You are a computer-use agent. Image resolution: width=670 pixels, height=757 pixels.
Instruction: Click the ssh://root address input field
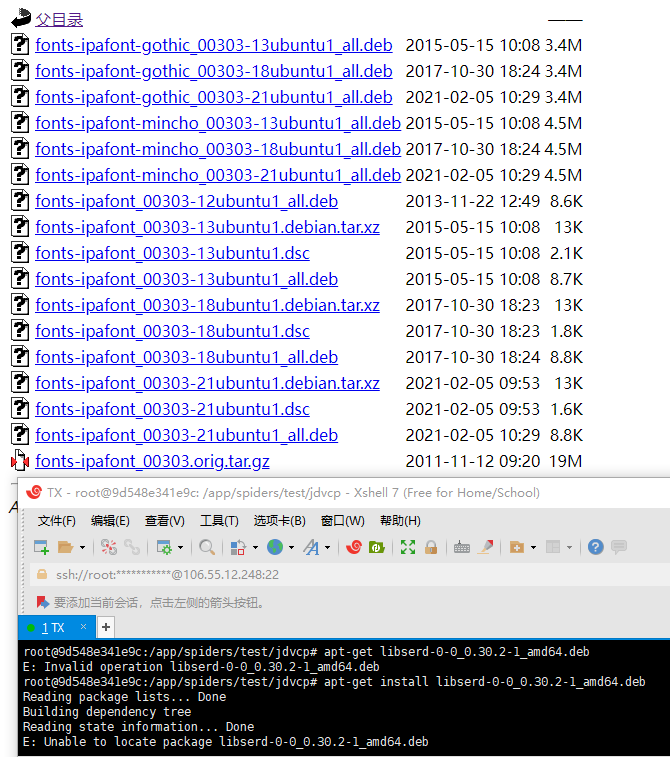click(348, 575)
